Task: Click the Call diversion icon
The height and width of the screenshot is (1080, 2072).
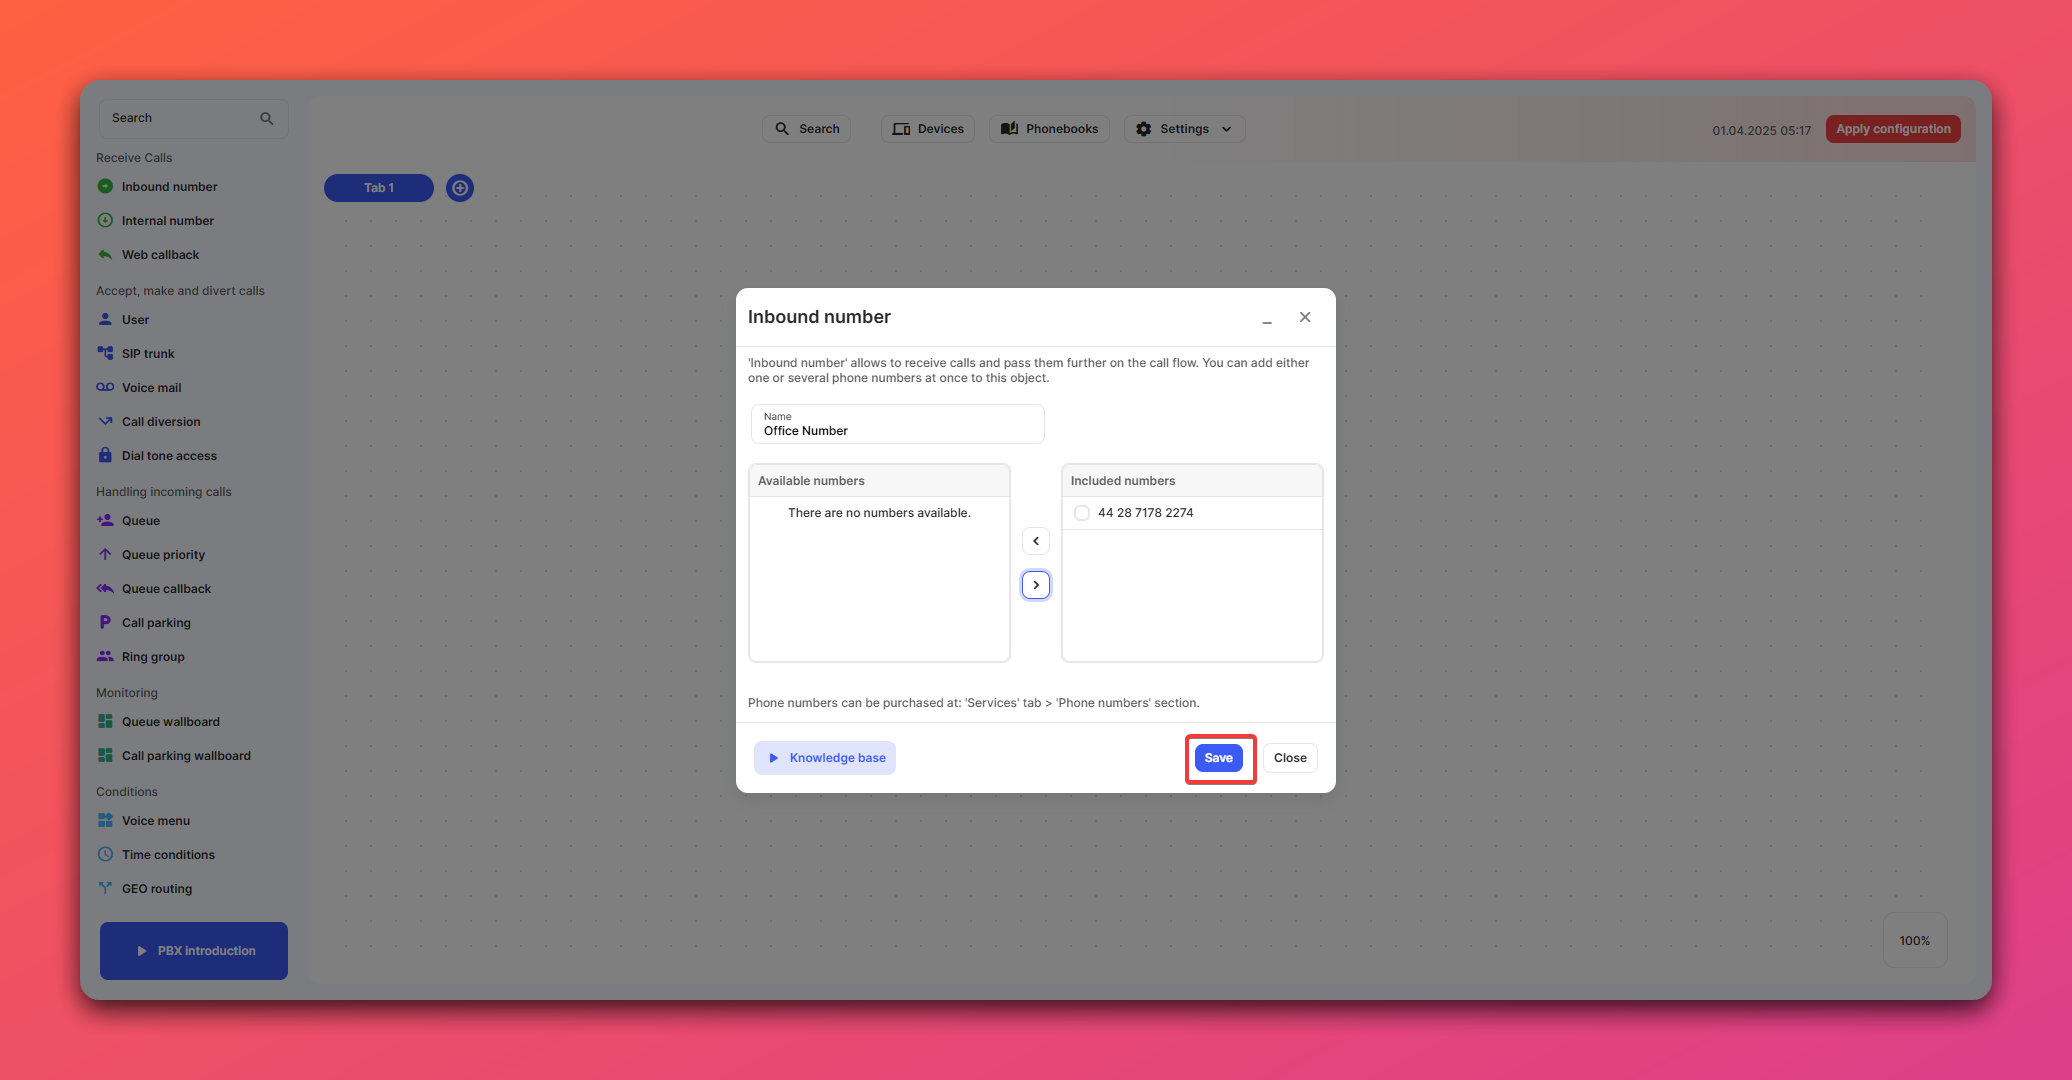Action: (105, 421)
